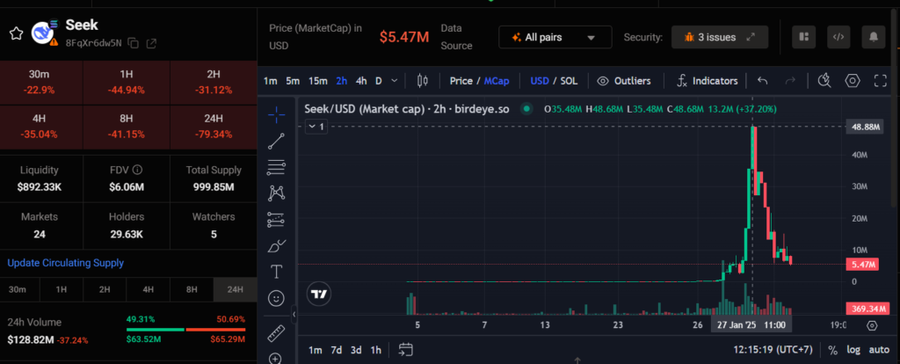Open the embed code icon
Screen dimensions: 900x364
click(x=839, y=37)
